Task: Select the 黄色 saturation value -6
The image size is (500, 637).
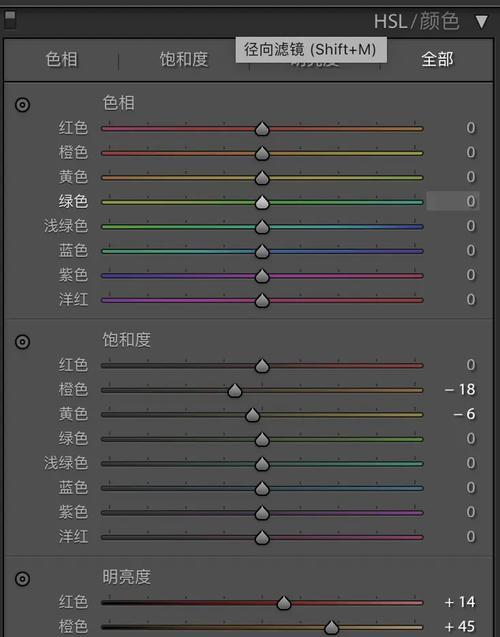Action: click(x=464, y=414)
